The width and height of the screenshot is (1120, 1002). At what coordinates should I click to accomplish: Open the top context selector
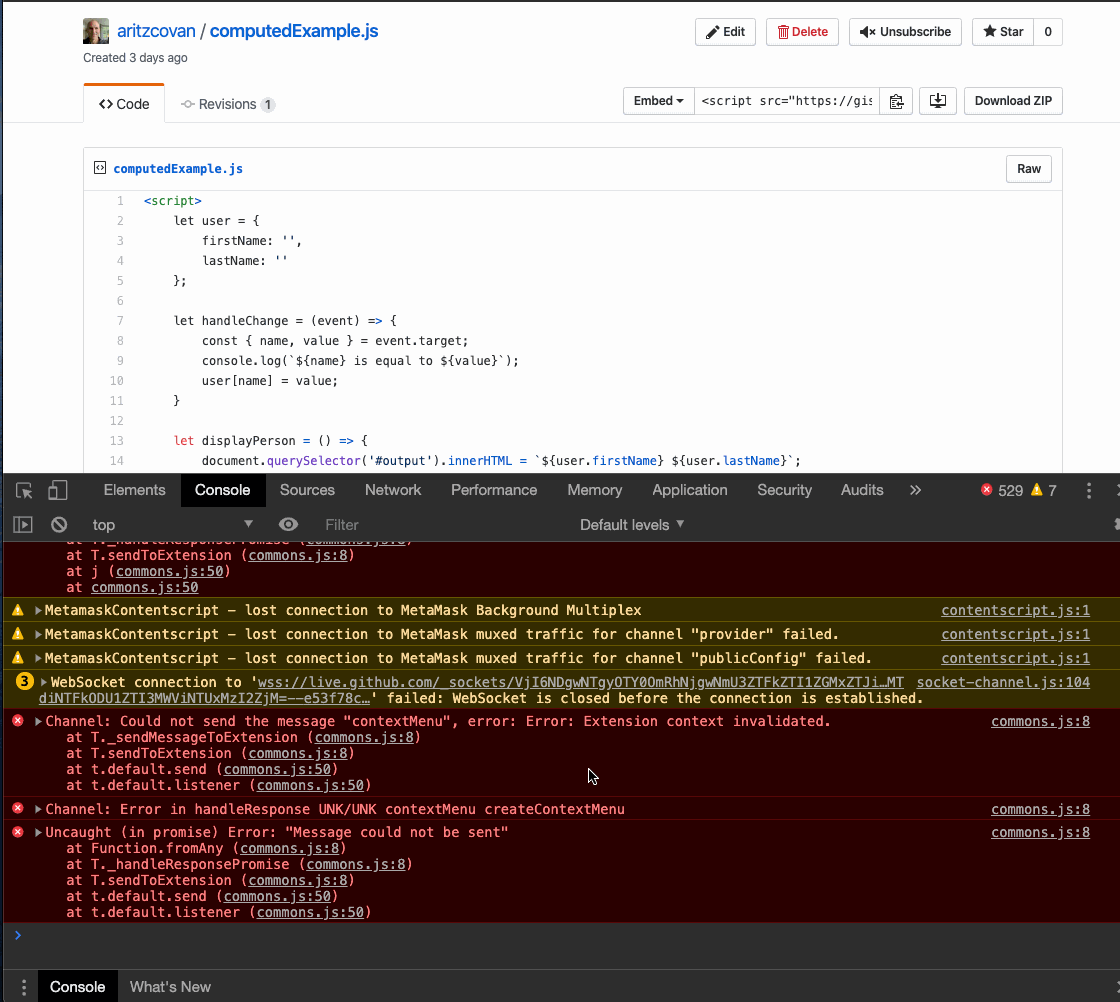coord(172,525)
